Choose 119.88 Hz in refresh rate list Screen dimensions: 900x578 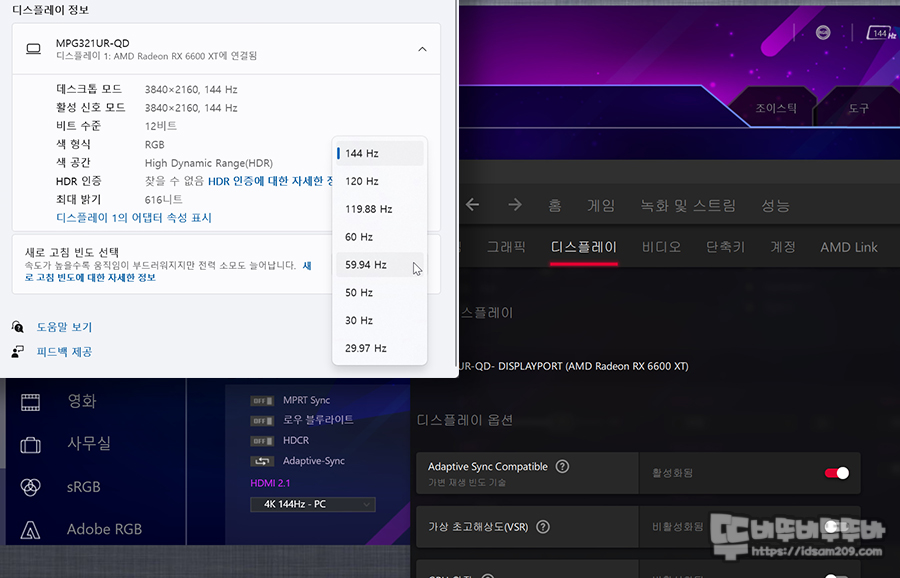(x=379, y=209)
